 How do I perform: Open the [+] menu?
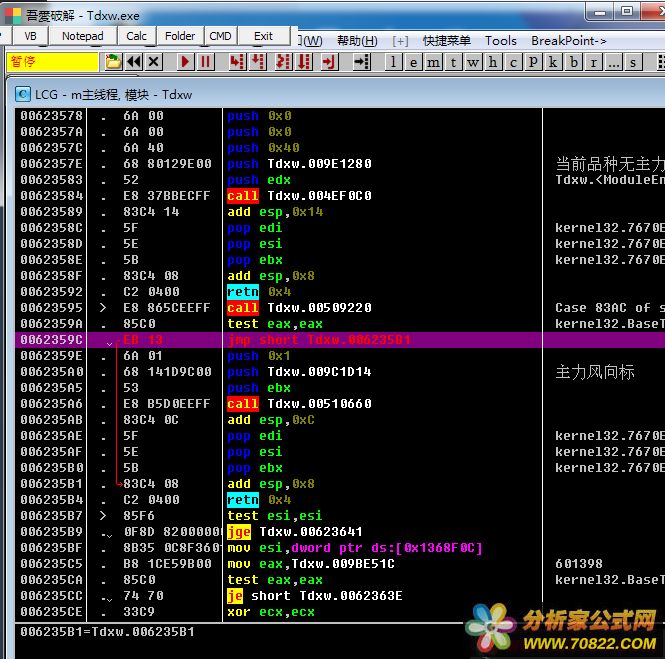tap(400, 41)
